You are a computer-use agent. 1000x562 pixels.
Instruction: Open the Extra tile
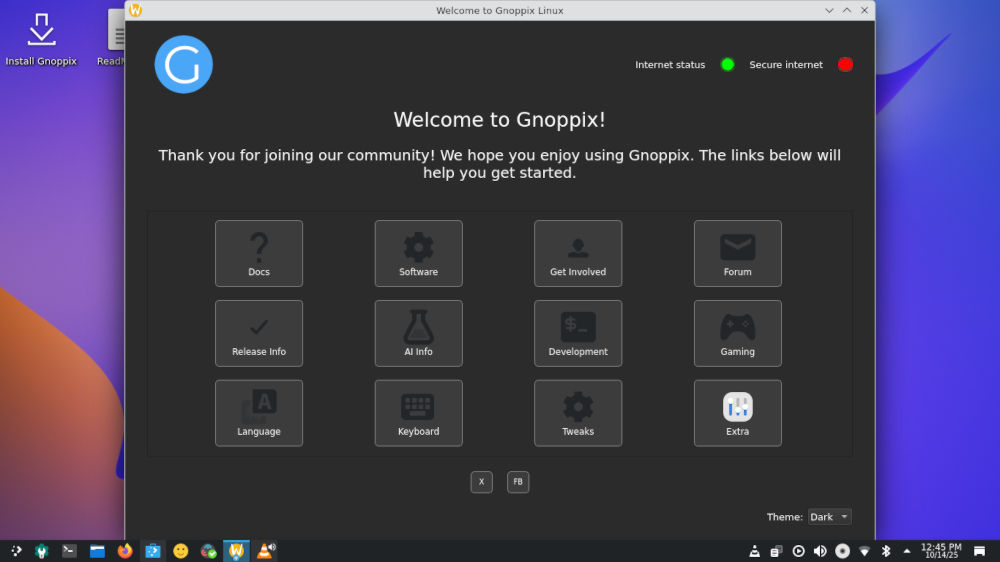[x=737, y=413]
